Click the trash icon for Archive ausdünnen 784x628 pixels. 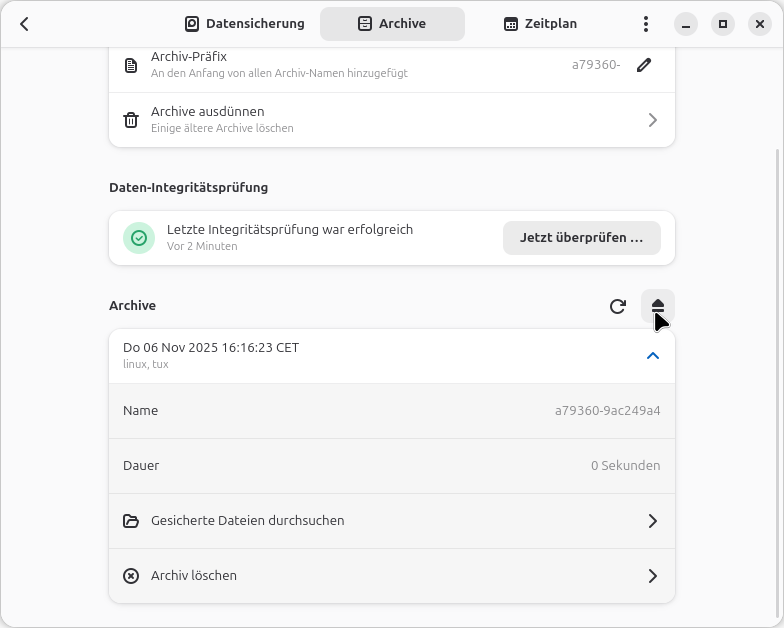(x=131, y=120)
